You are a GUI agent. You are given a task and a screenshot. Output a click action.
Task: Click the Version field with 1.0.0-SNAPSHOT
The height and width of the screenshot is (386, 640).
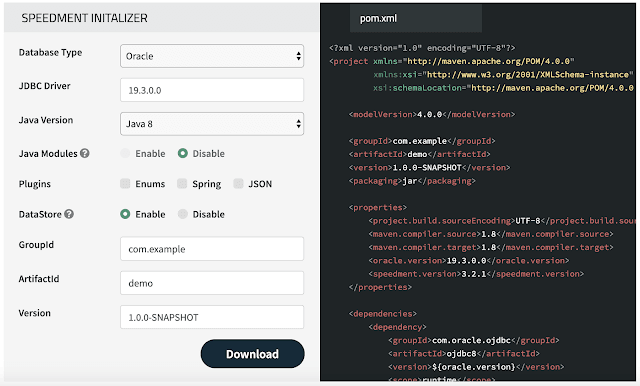point(212,317)
